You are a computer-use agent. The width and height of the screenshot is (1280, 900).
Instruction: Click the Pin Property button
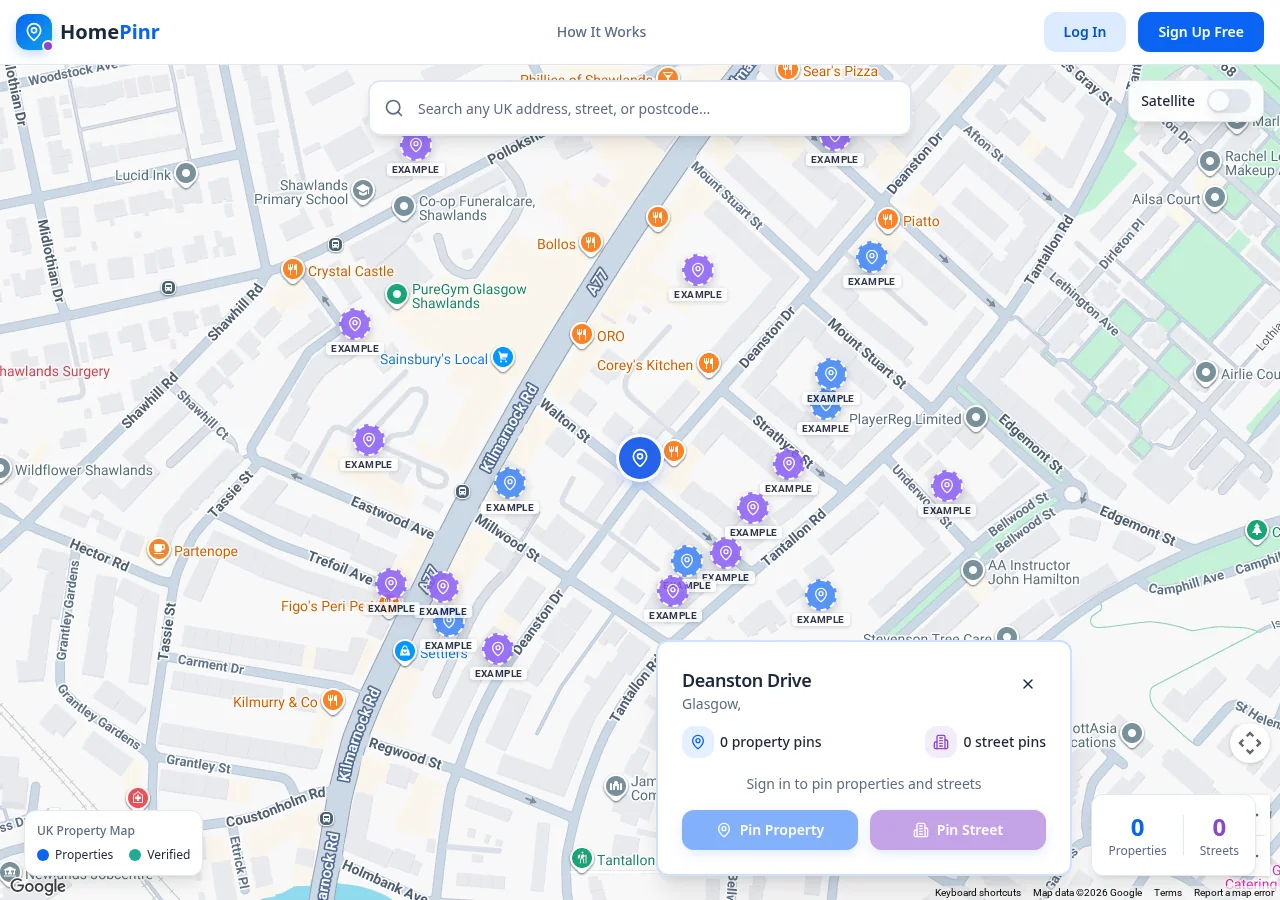(x=770, y=830)
